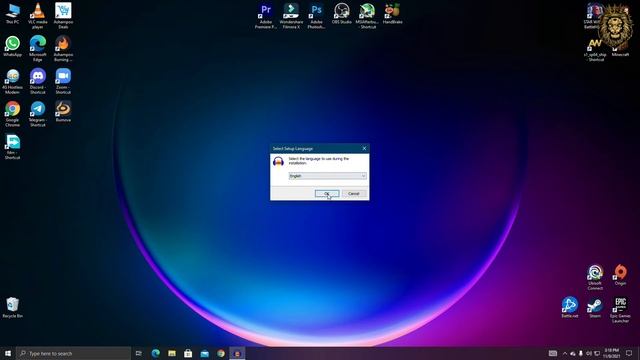The image size is (640, 360).
Task: Open Microsoft Edge desktop shortcut
Action: 38,48
